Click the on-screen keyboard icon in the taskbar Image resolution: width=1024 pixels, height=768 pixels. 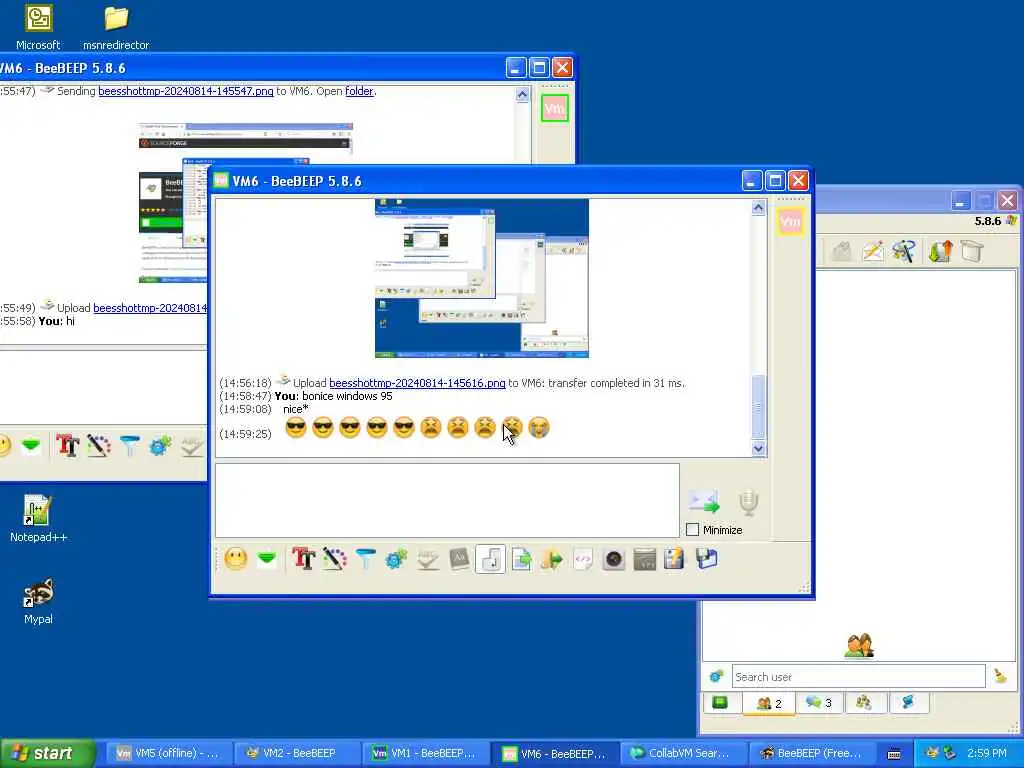894,754
